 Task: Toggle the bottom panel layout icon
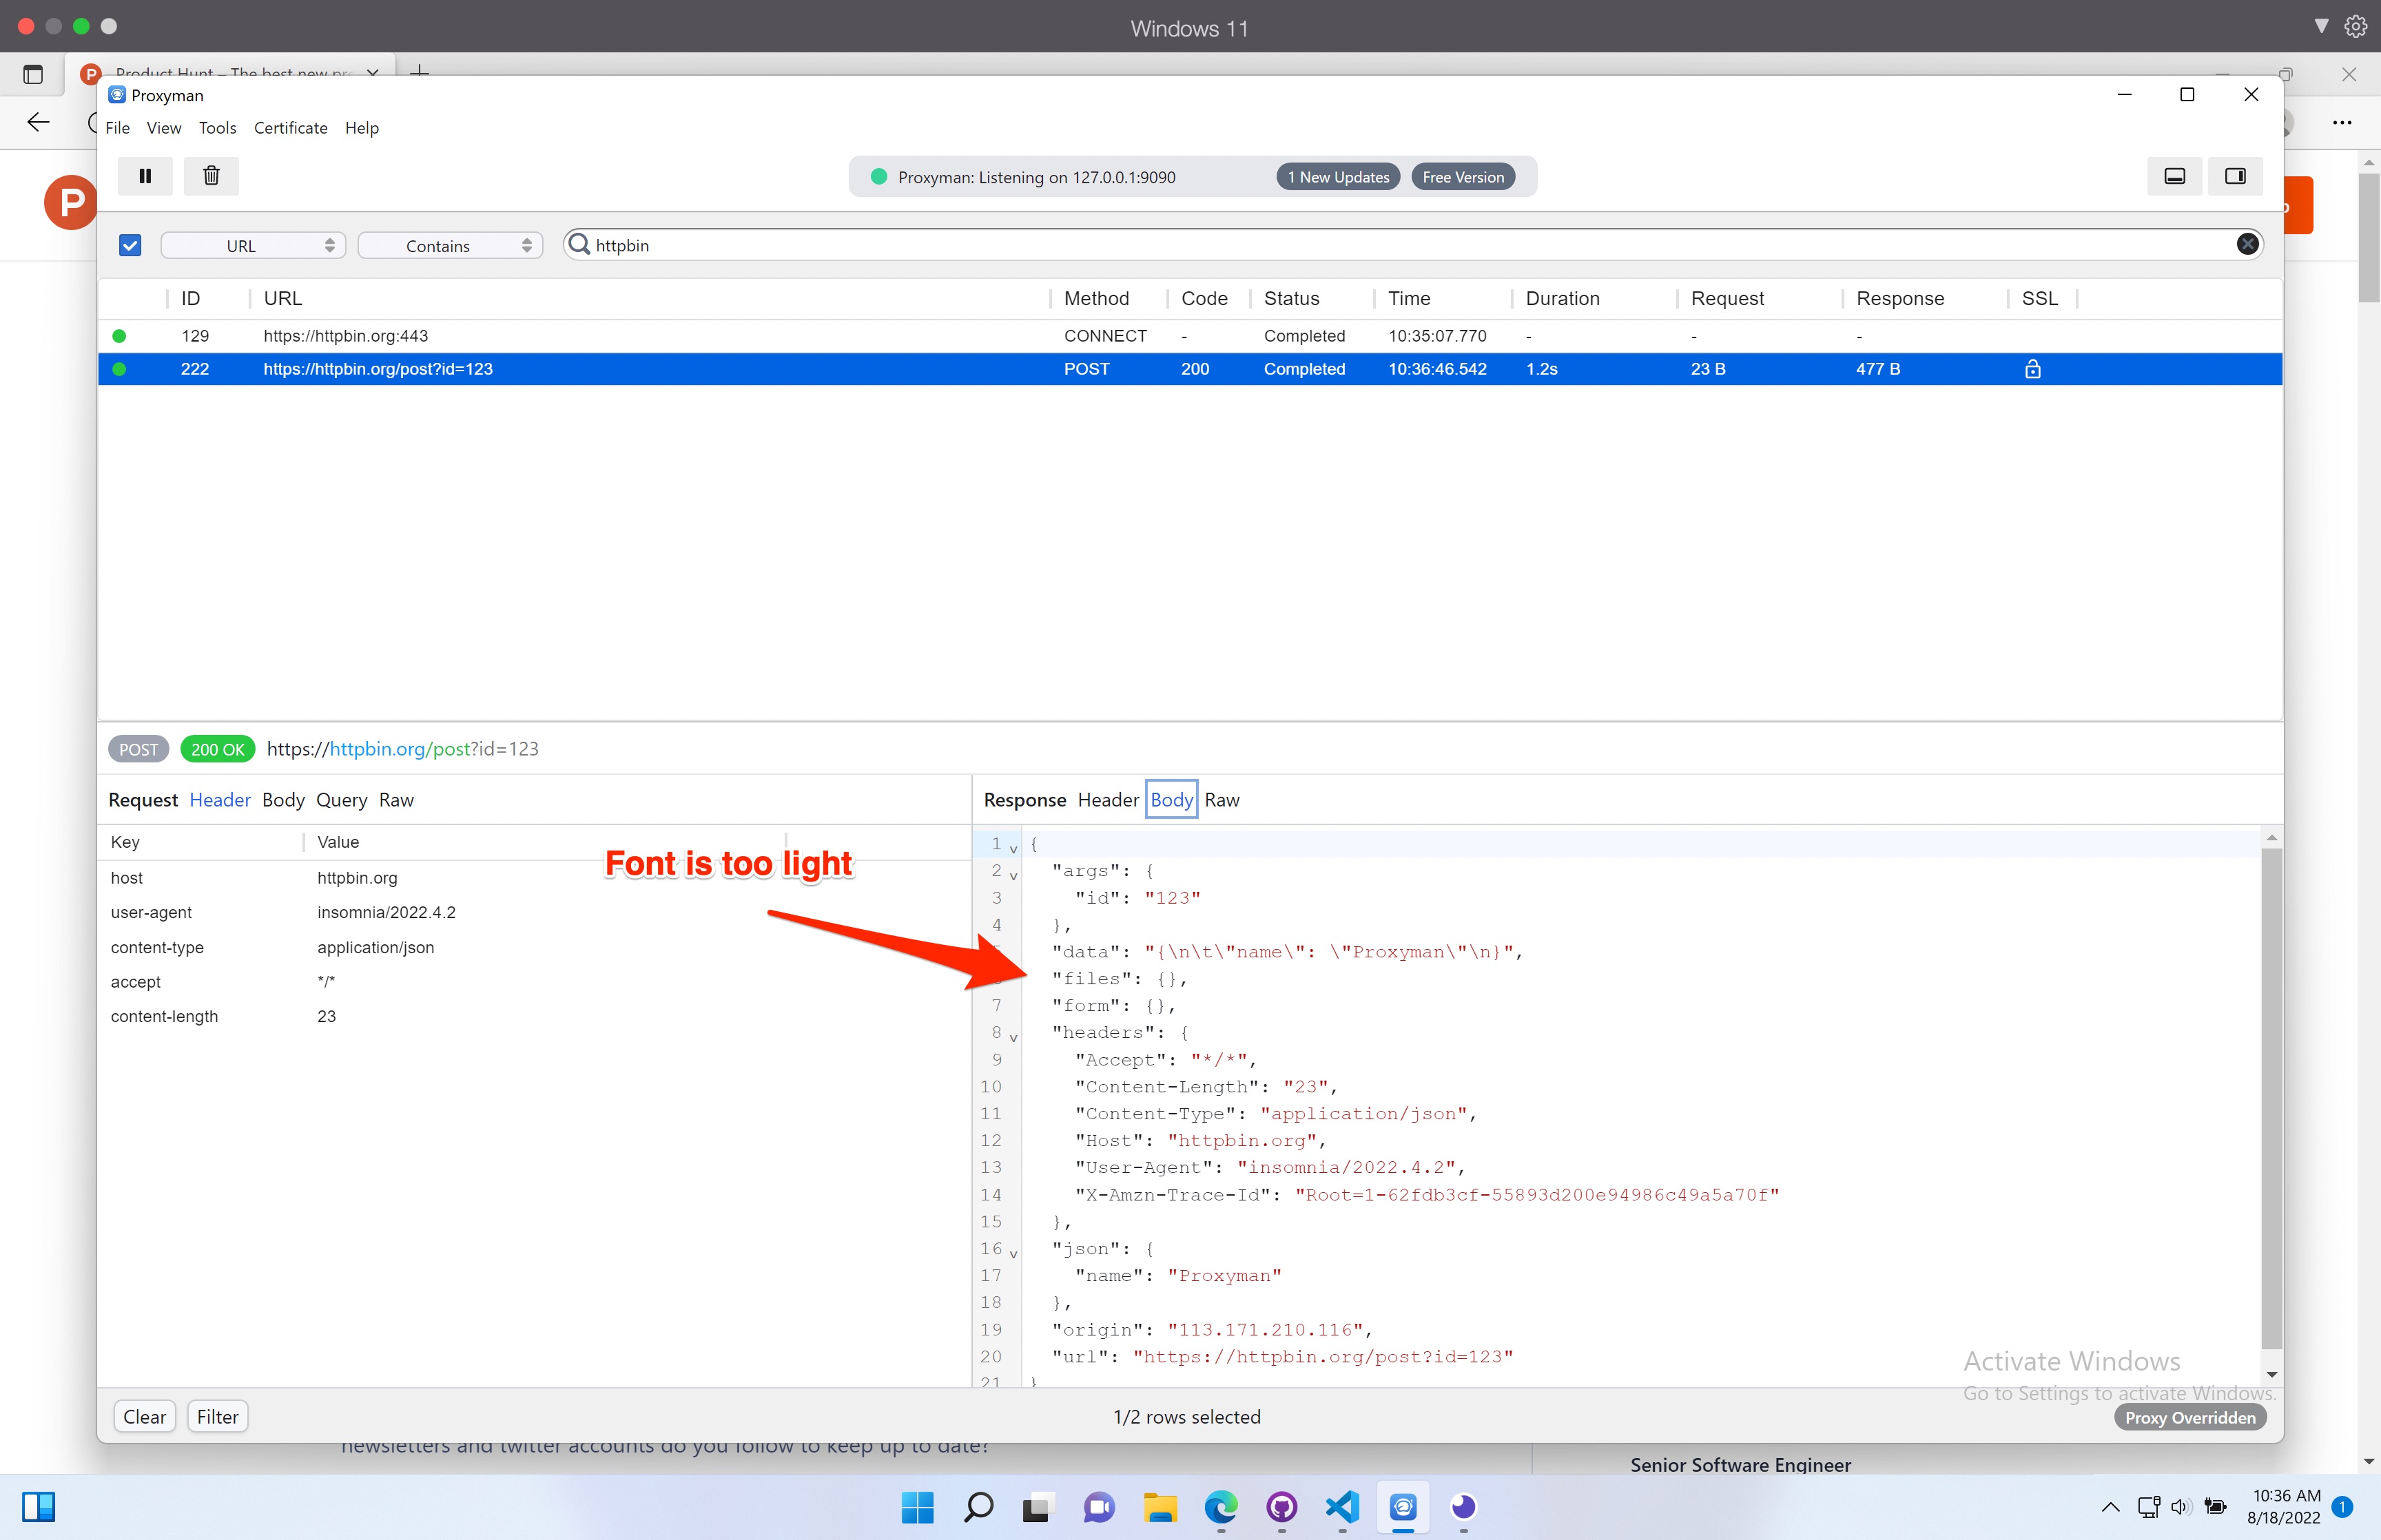[2174, 176]
